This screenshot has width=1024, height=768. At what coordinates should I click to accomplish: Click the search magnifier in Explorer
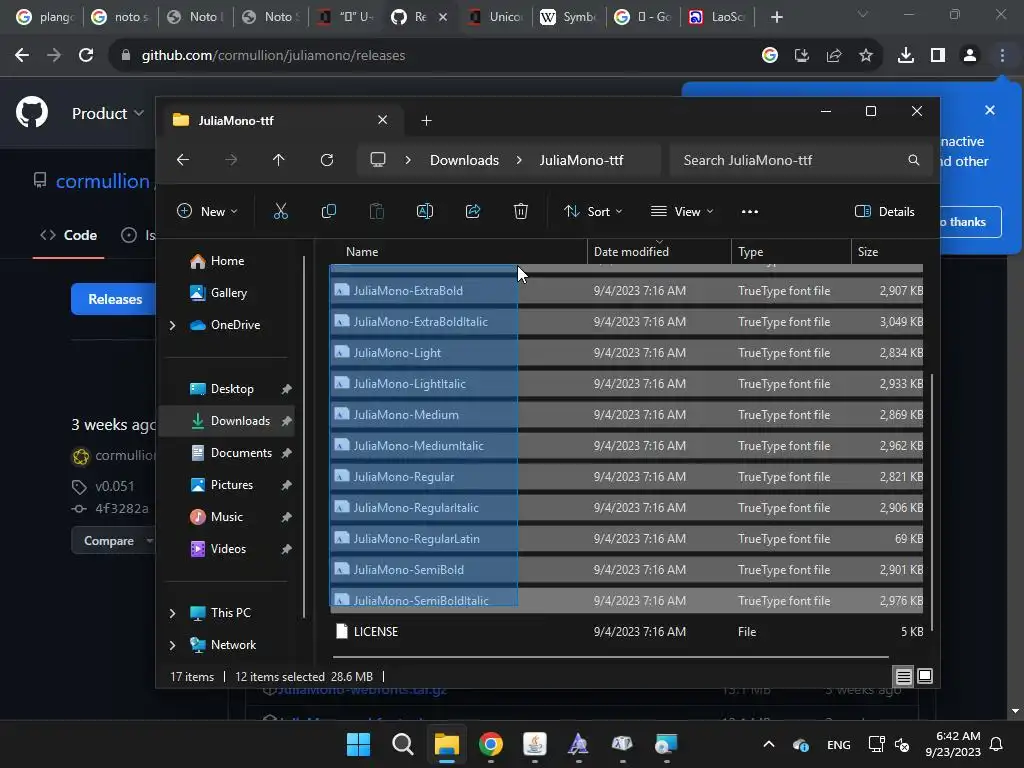[x=914, y=160]
